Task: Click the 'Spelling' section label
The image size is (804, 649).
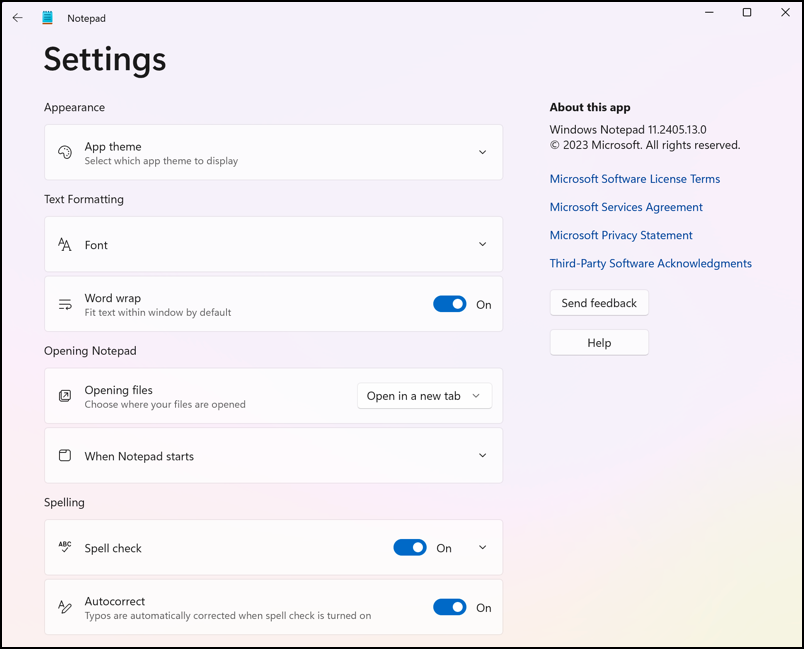Action: pyautogui.click(x=64, y=502)
